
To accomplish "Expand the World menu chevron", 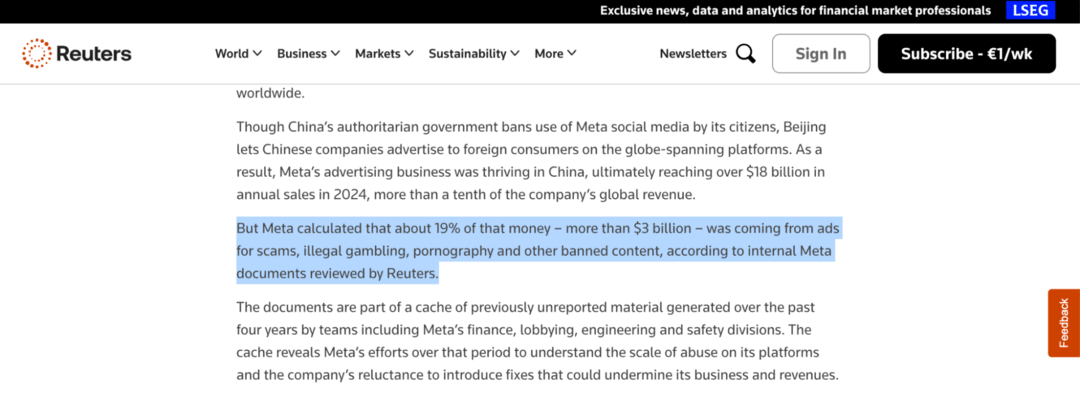I will [257, 53].
